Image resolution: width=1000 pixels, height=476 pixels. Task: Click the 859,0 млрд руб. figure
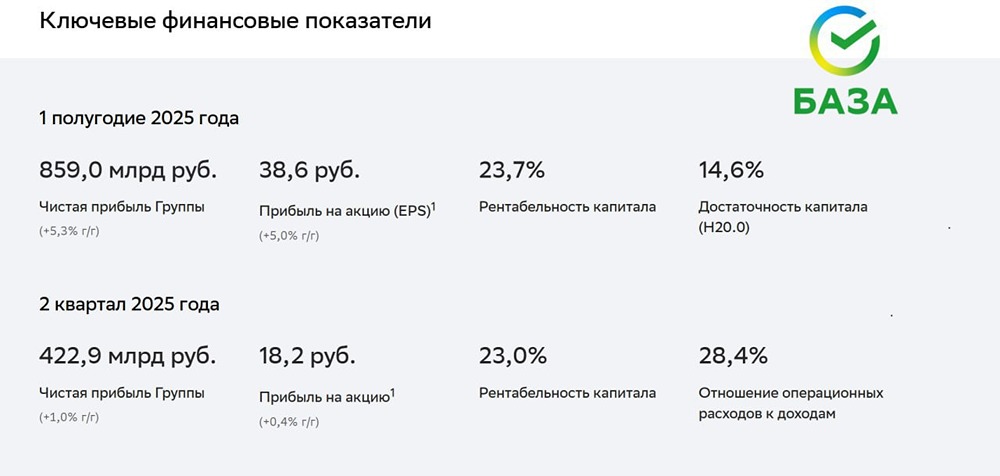128,171
